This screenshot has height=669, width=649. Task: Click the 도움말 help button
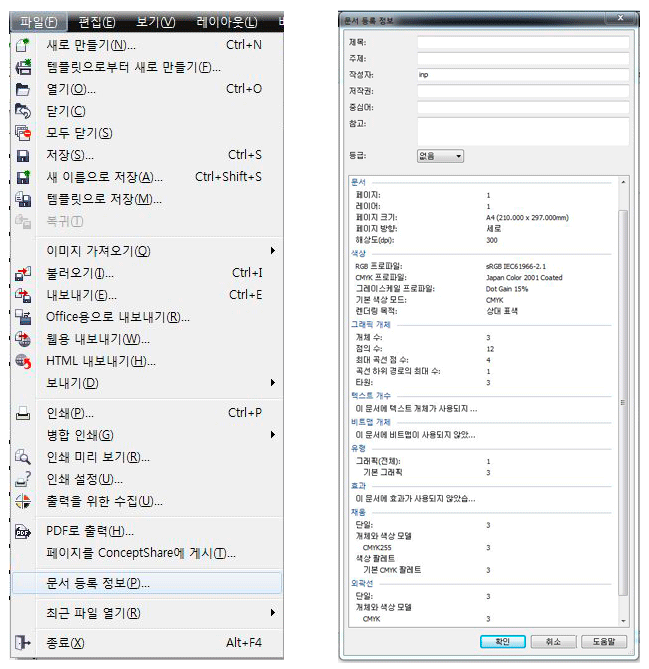[607, 641]
